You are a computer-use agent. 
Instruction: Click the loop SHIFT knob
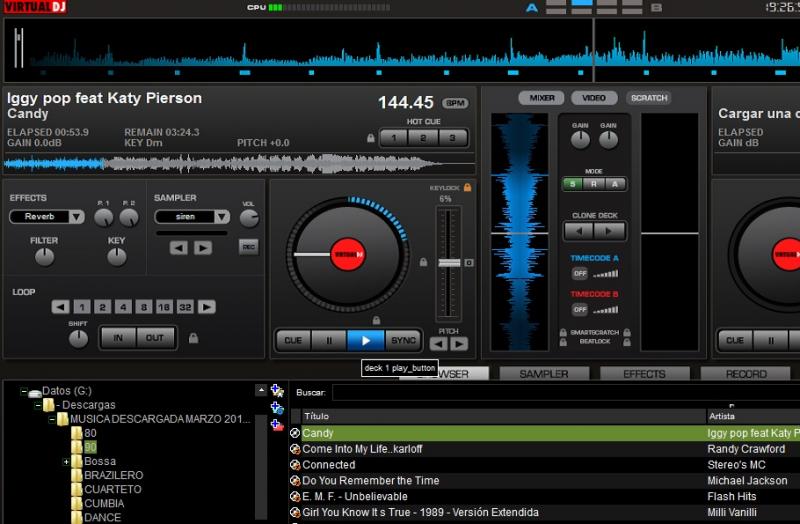point(78,339)
